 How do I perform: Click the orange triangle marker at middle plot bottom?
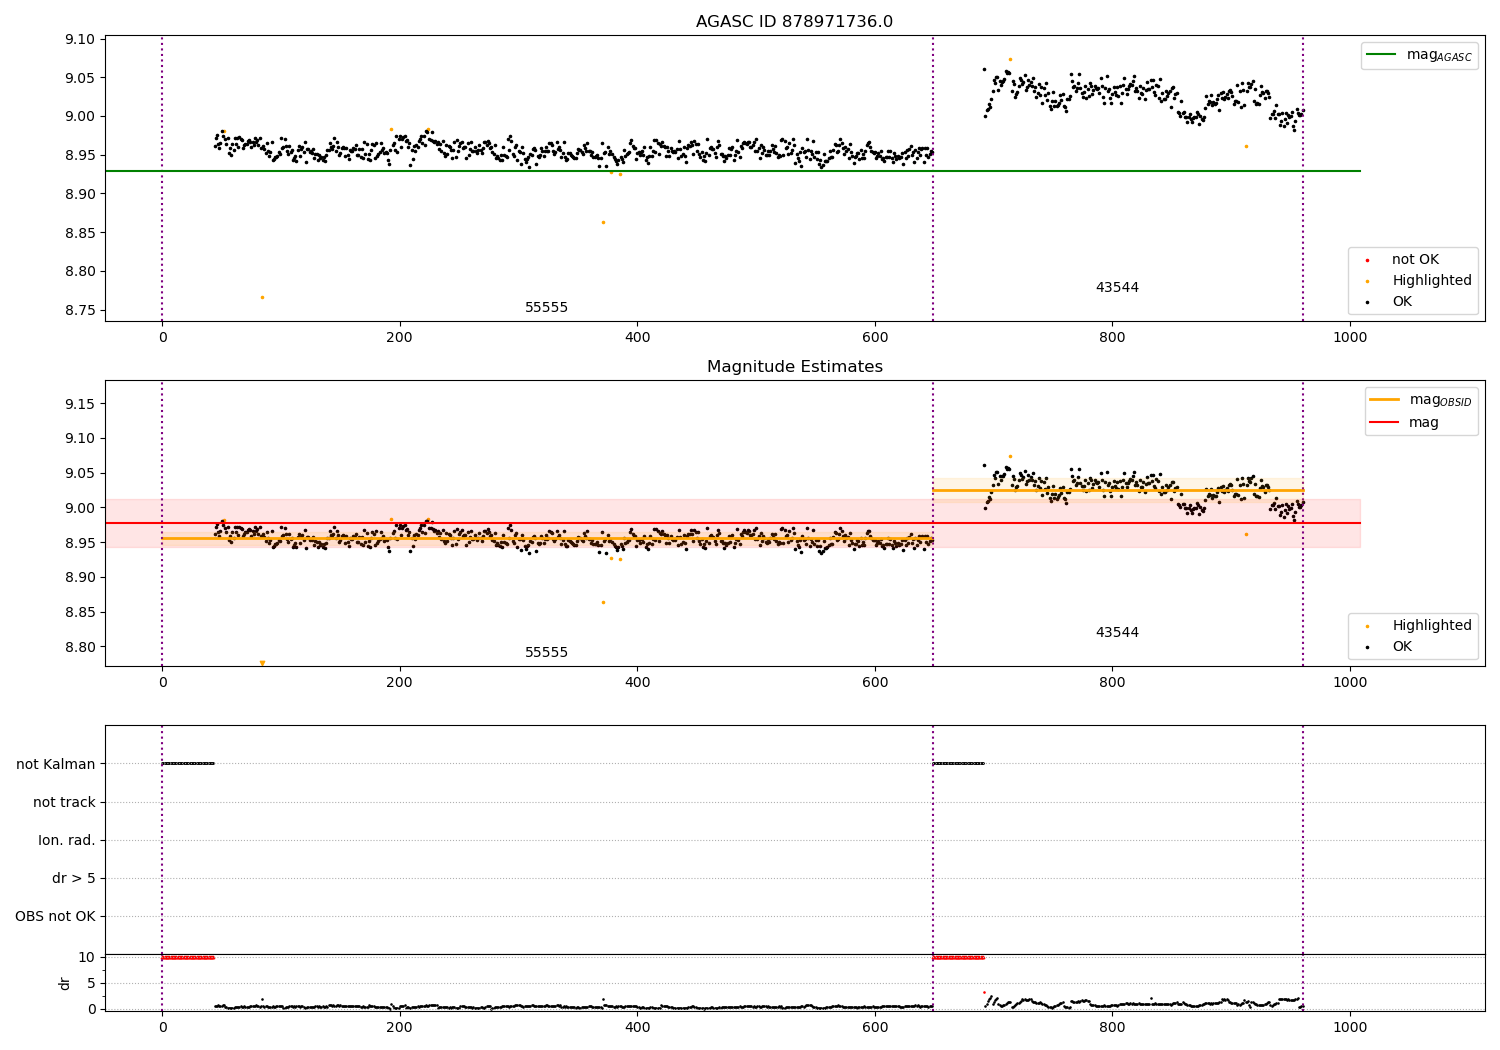coord(262,663)
